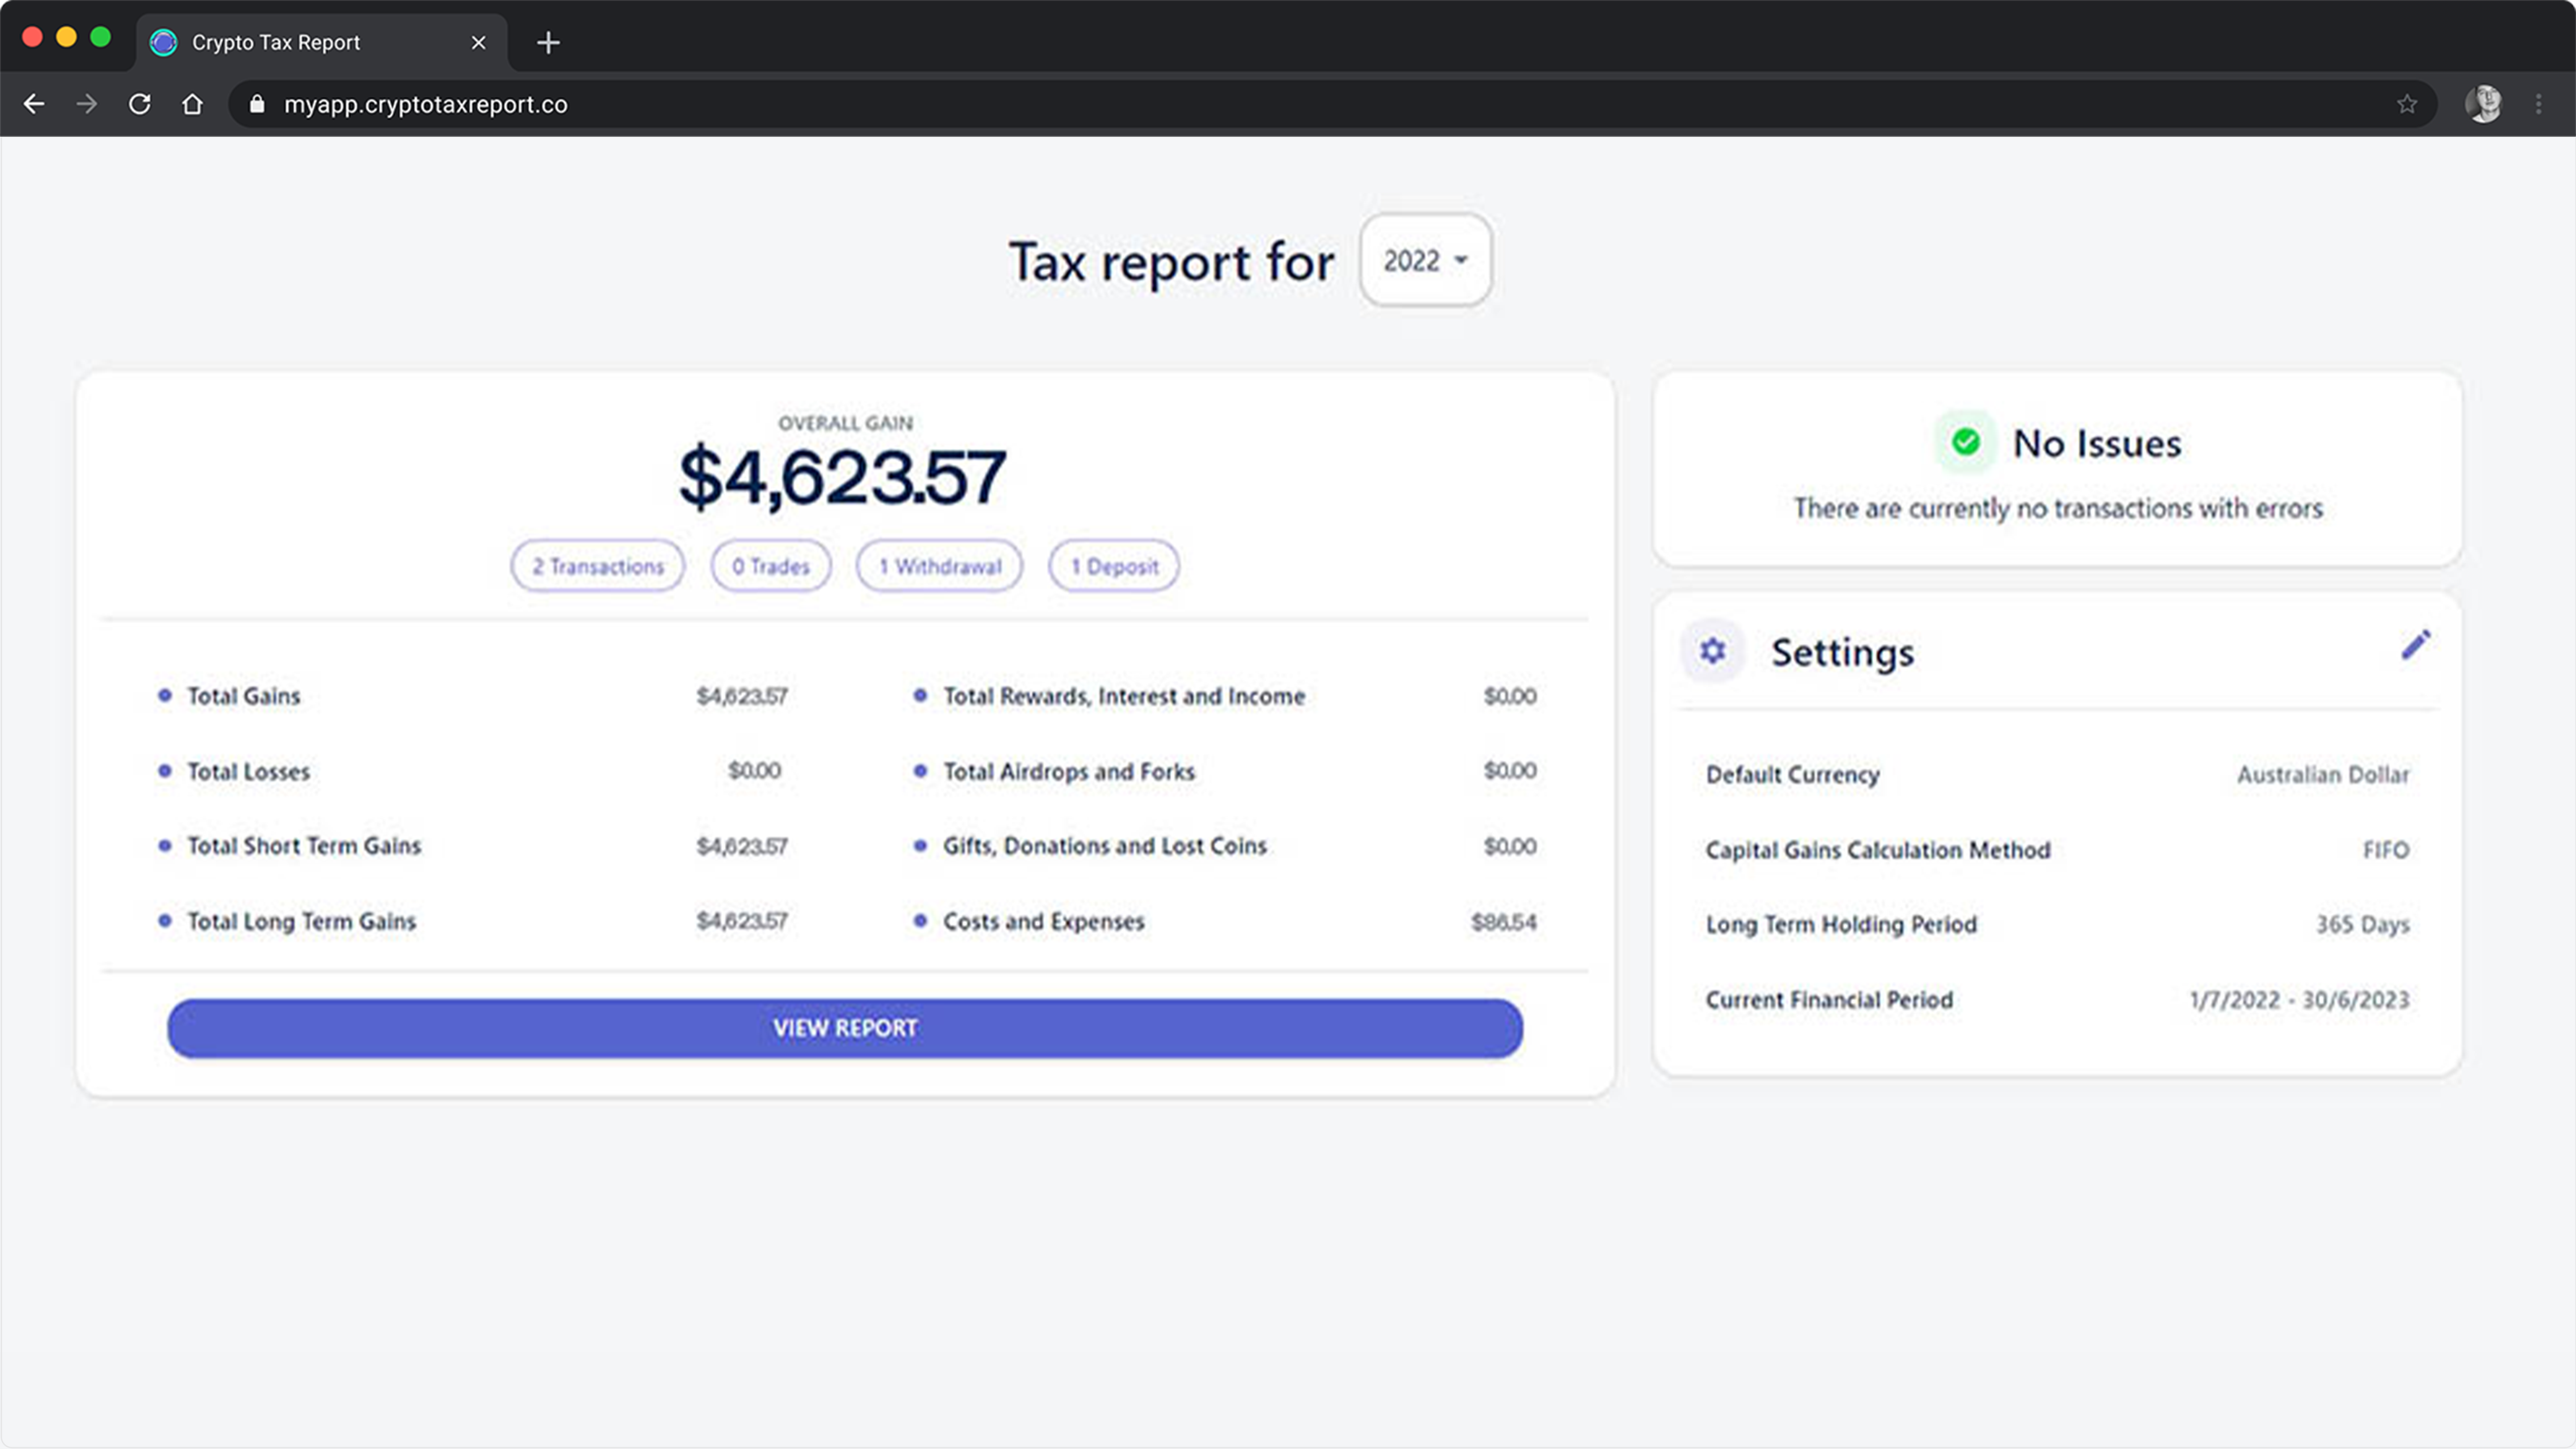Image resolution: width=2576 pixels, height=1449 pixels.
Task: Click the Total Short Term Gains label
Action: [304, 846]
